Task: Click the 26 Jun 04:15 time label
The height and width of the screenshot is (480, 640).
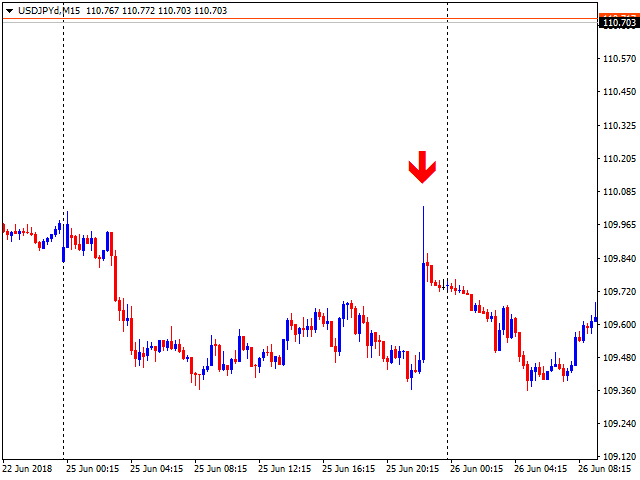Action: (x=540, y=467)
